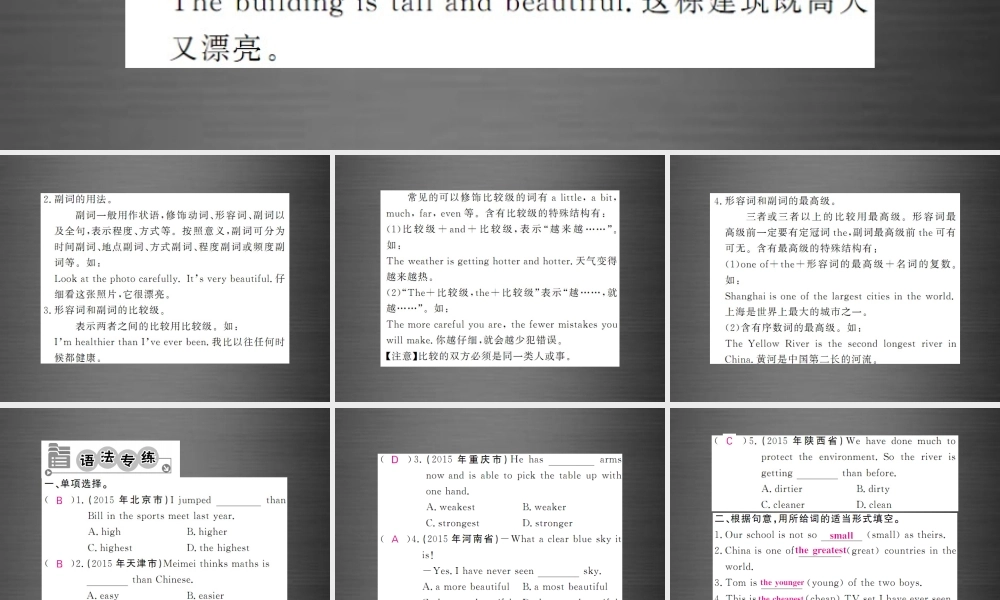Screen dimensions: 1000x600
Task: Click the notebook icon beside 语法专练 heading
Action: (60, 456)
